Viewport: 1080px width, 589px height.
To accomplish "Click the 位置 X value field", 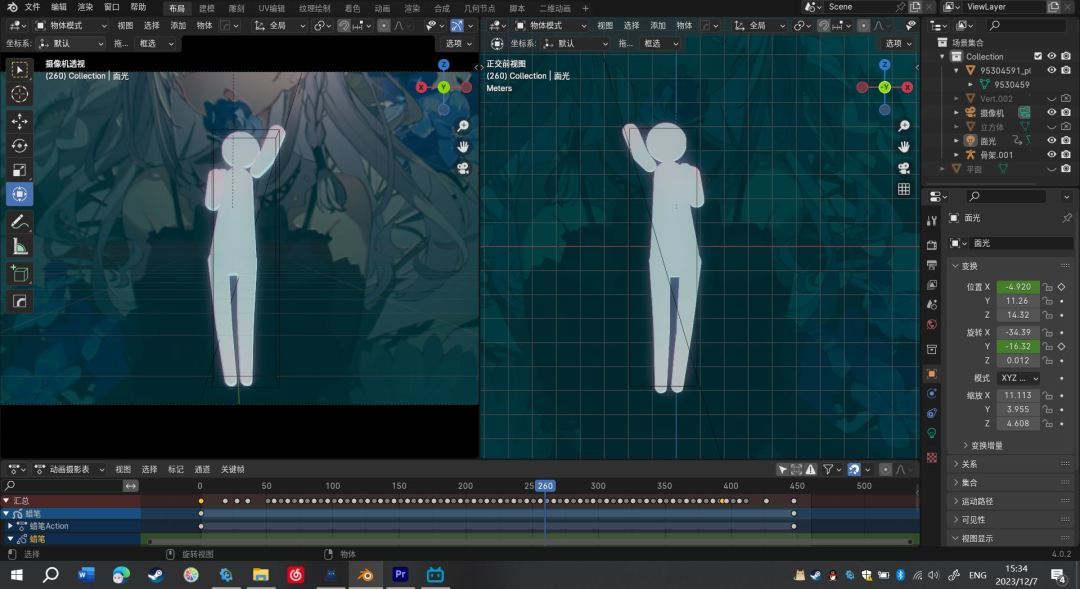I will pos(1017,287).
